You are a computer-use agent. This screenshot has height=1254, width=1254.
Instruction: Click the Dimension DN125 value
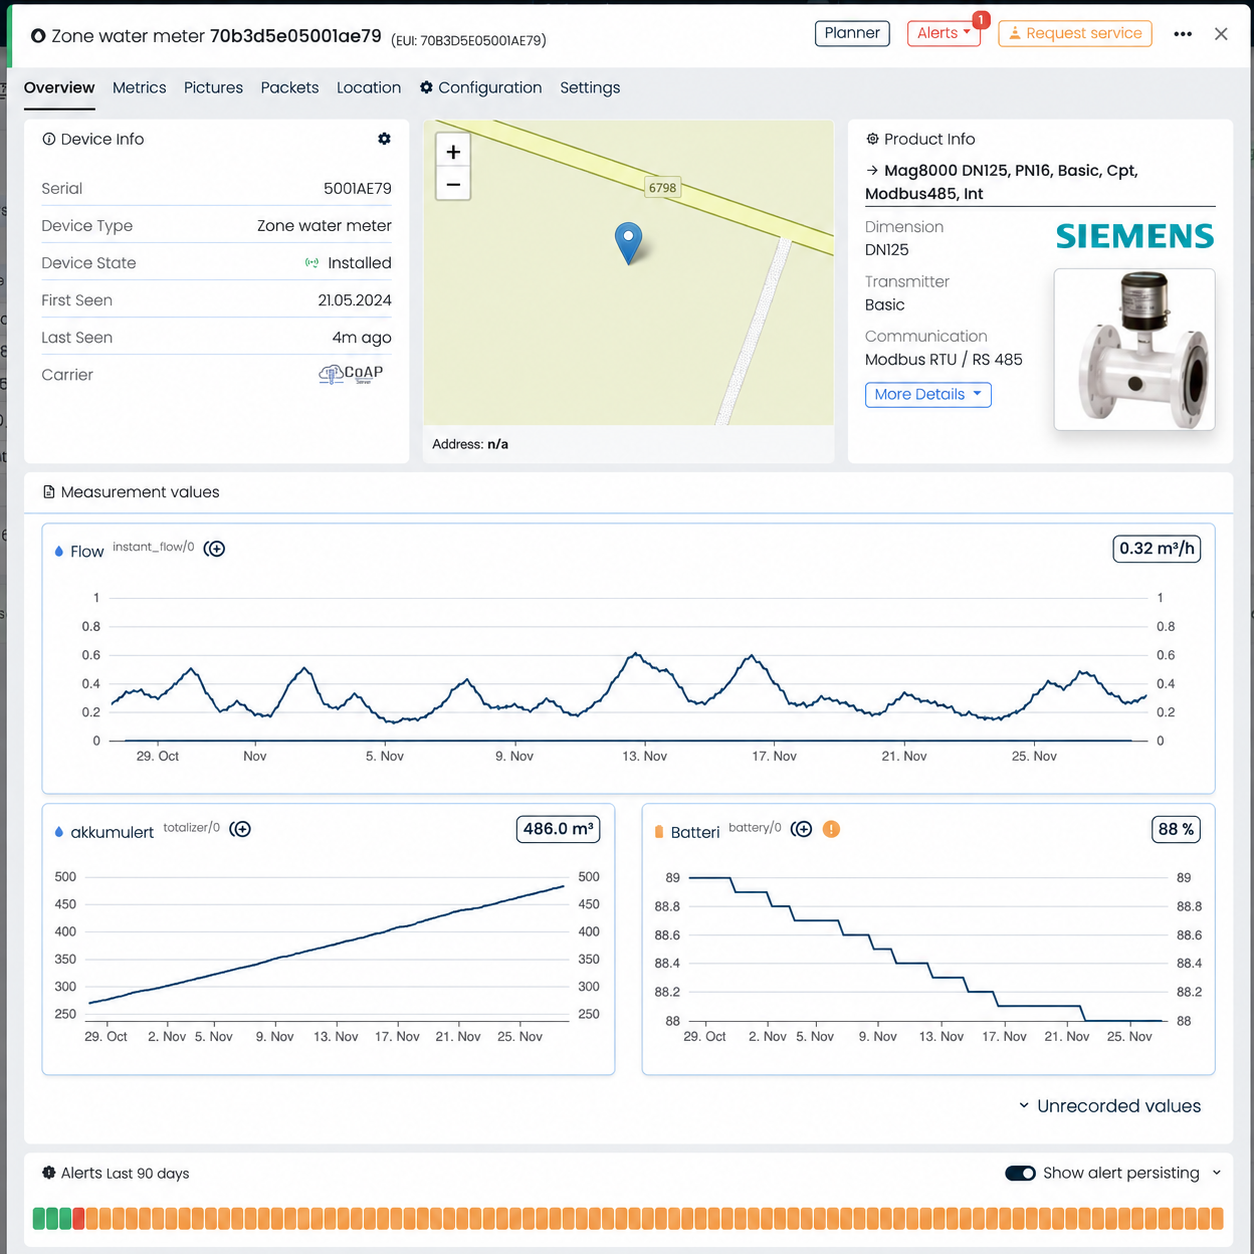point(887,250)
